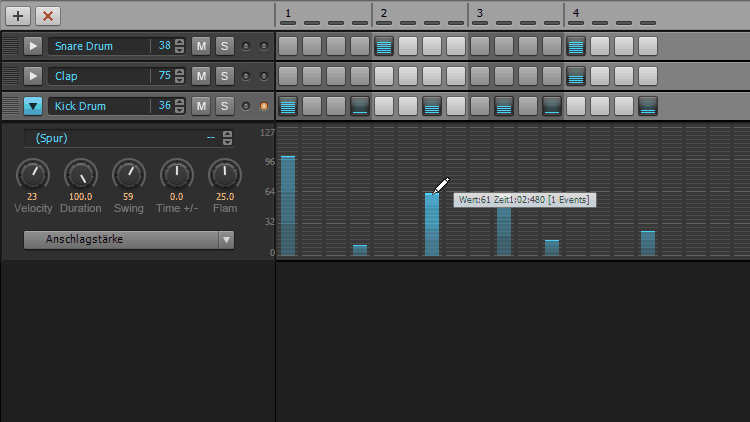
Task: Disable Kick Drum third step of beat 2
Action: coord(432,106)
